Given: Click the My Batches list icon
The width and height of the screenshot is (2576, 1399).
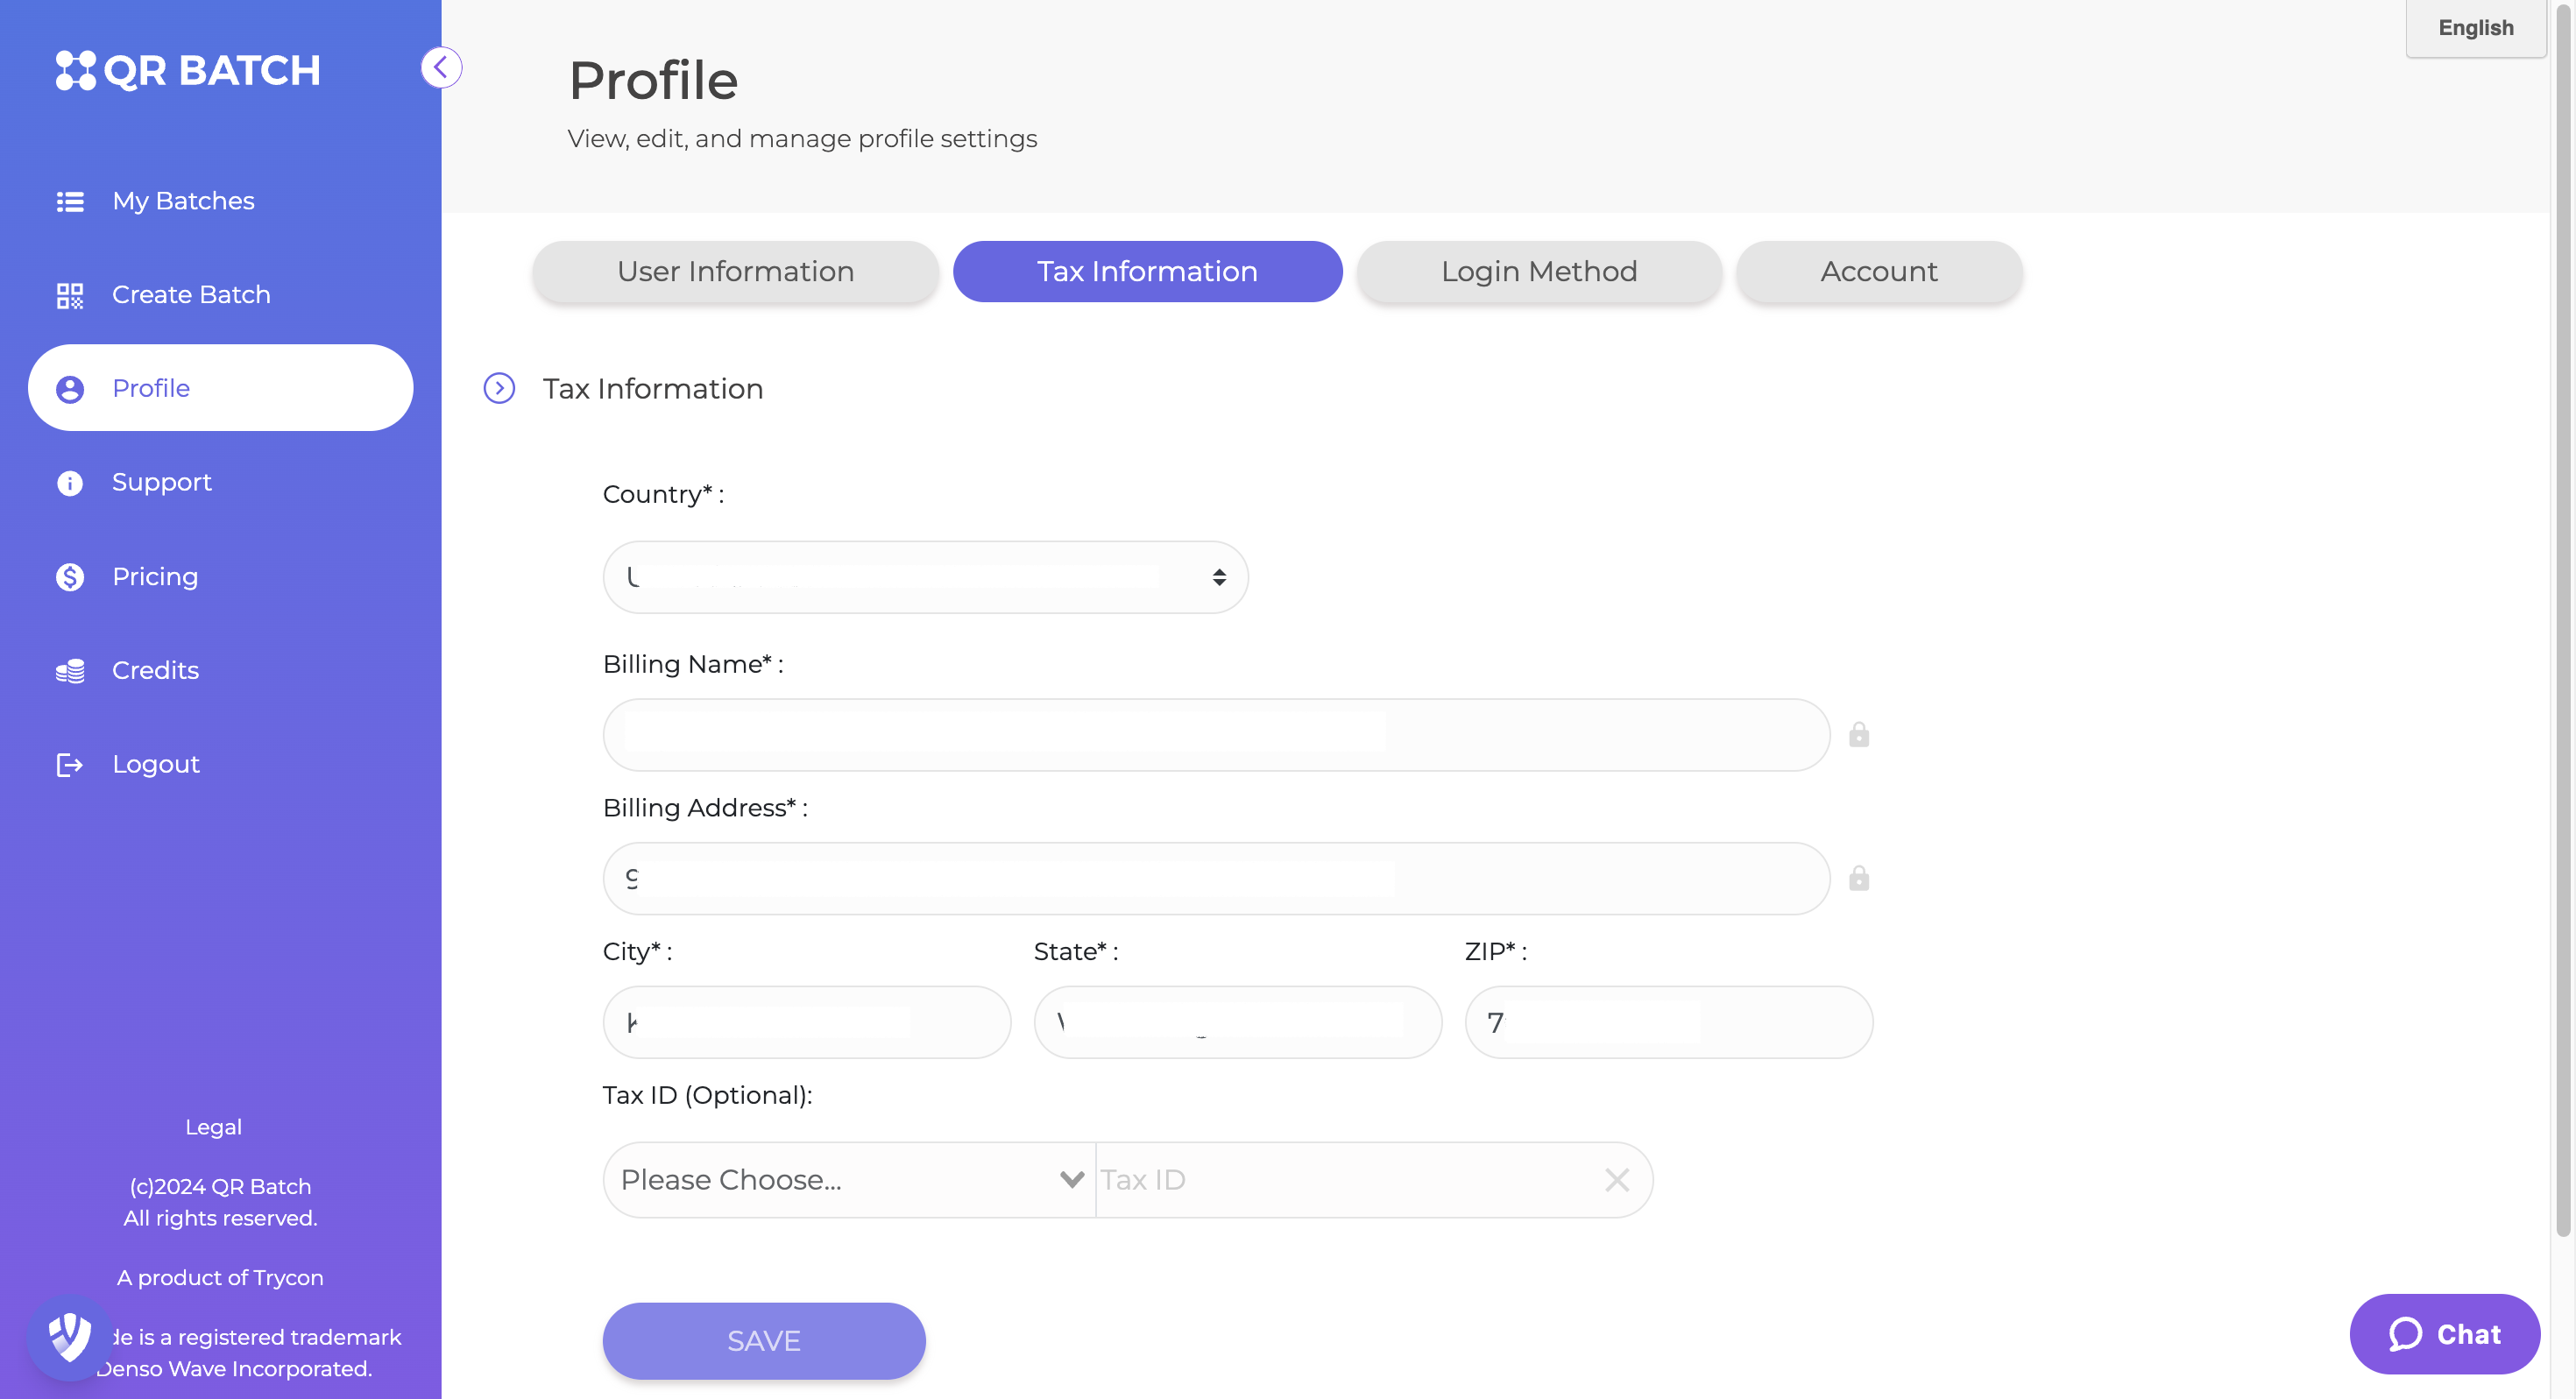Looking at the screenshot, I should point(70,201).
